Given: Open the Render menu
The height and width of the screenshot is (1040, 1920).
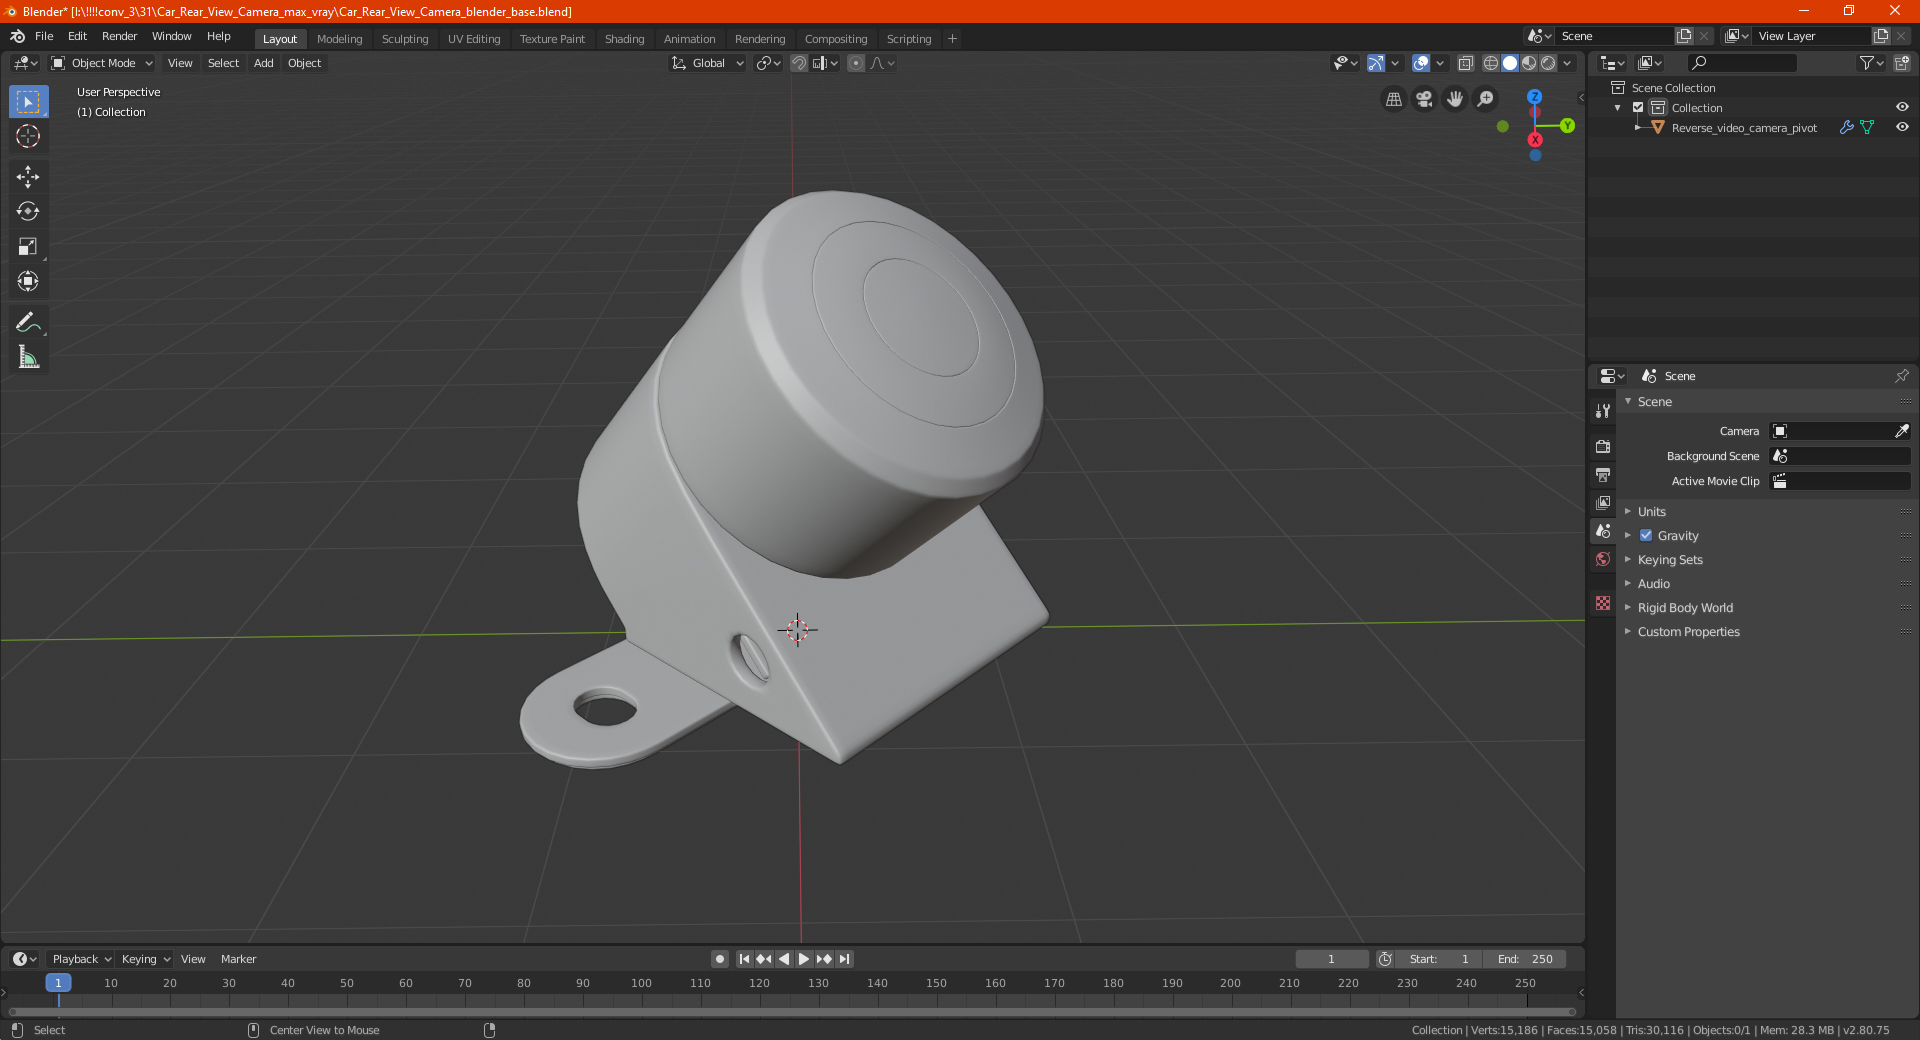Looking at the screenshot, I should (x=119, y=36).
